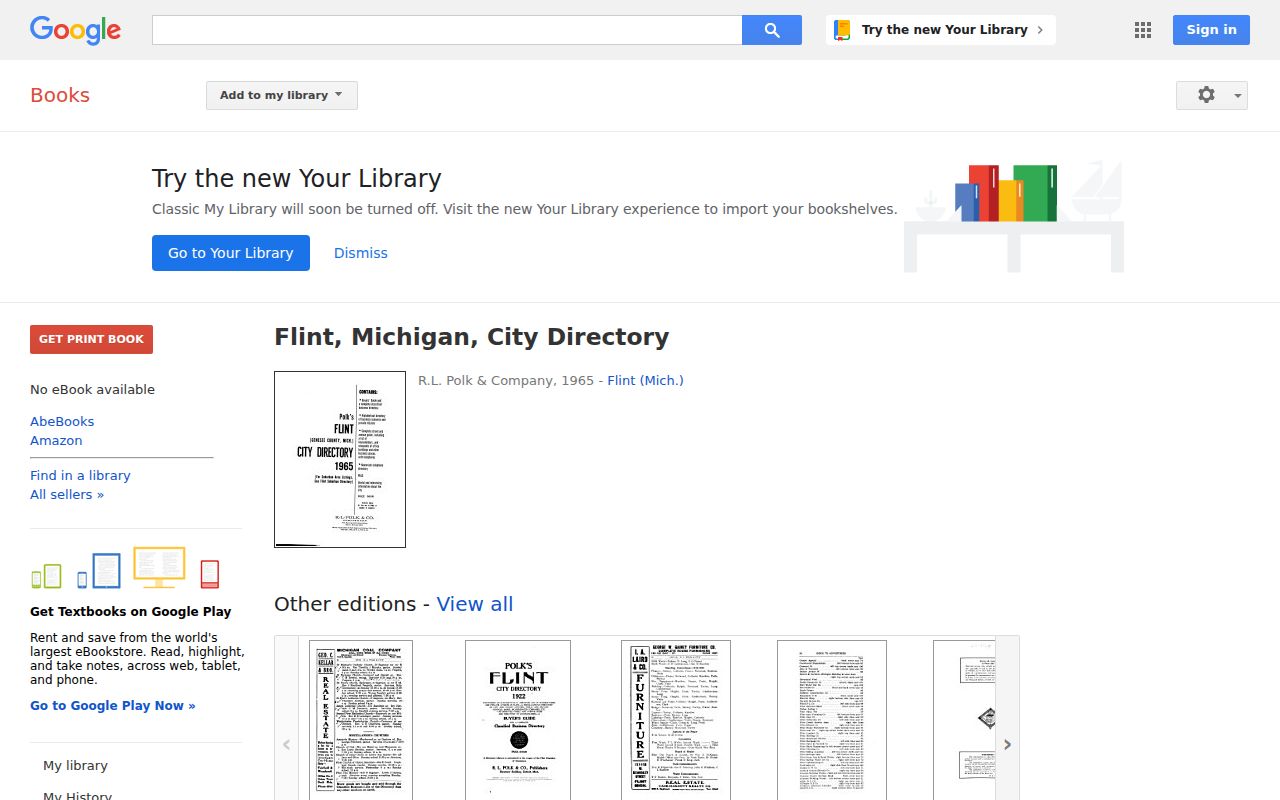1280x800 pixels.
Task: Sign in to Google account
Action: click(x=1211, y=30)
